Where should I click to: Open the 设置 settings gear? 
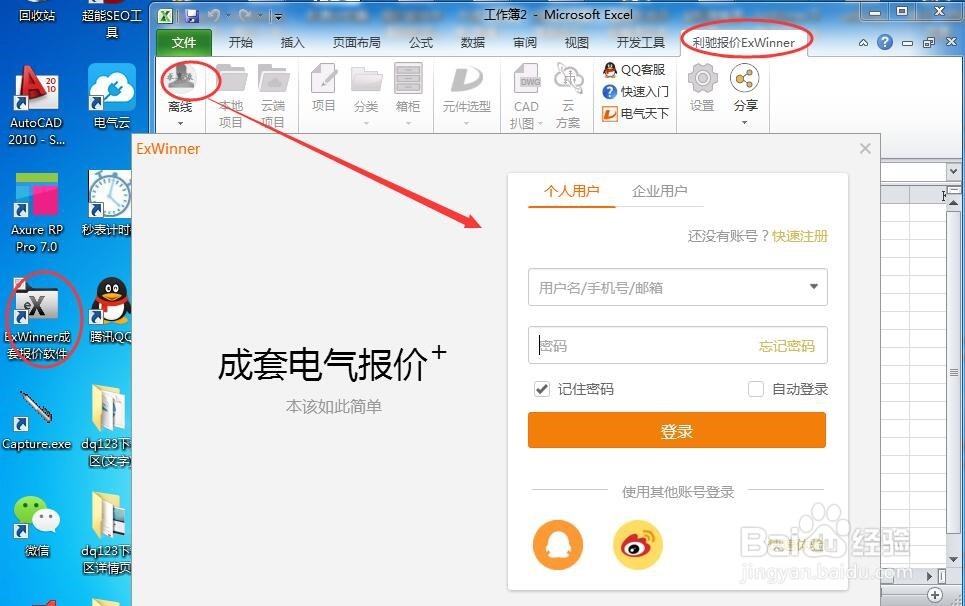tap(702, 88)
